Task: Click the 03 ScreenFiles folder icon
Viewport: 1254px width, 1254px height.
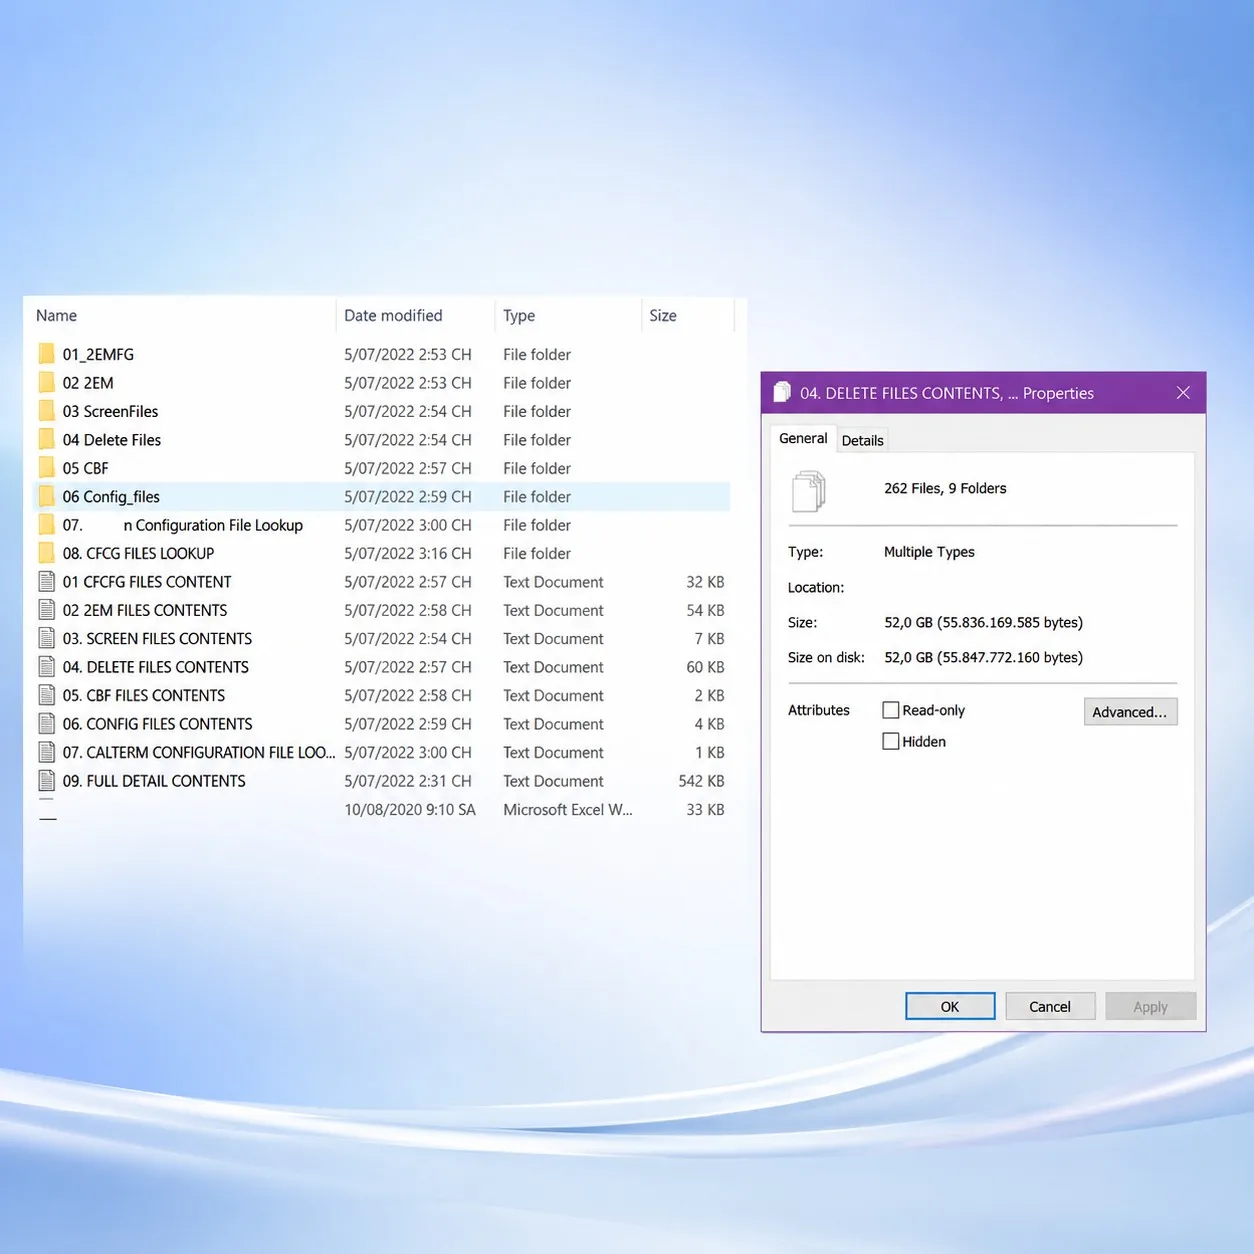Action: (x=47, y=411)
